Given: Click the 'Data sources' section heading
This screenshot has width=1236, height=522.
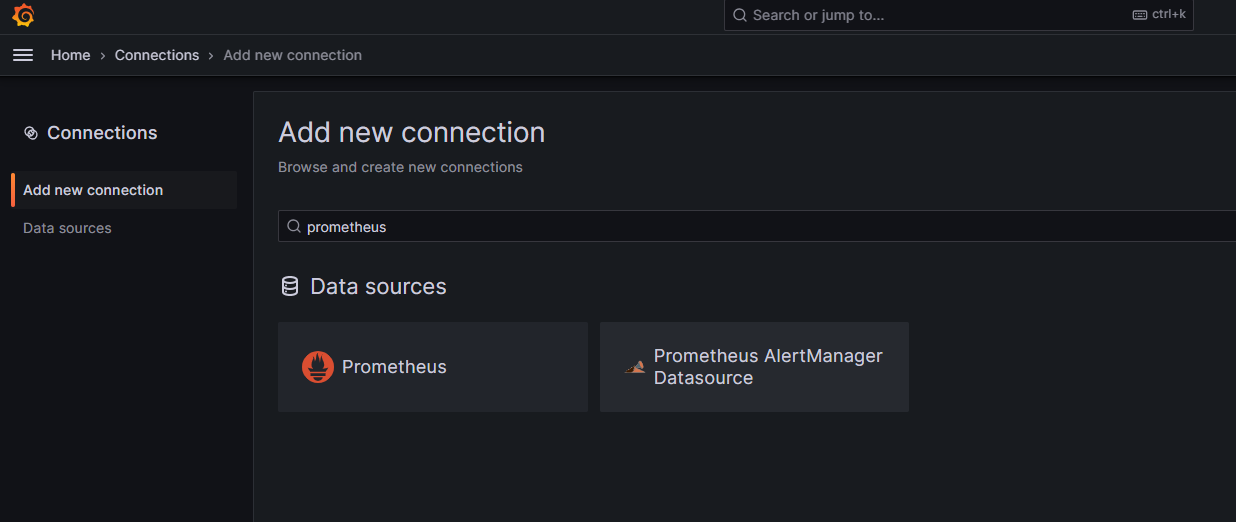Looking at the screenshot, I should (x=378, y=287).
